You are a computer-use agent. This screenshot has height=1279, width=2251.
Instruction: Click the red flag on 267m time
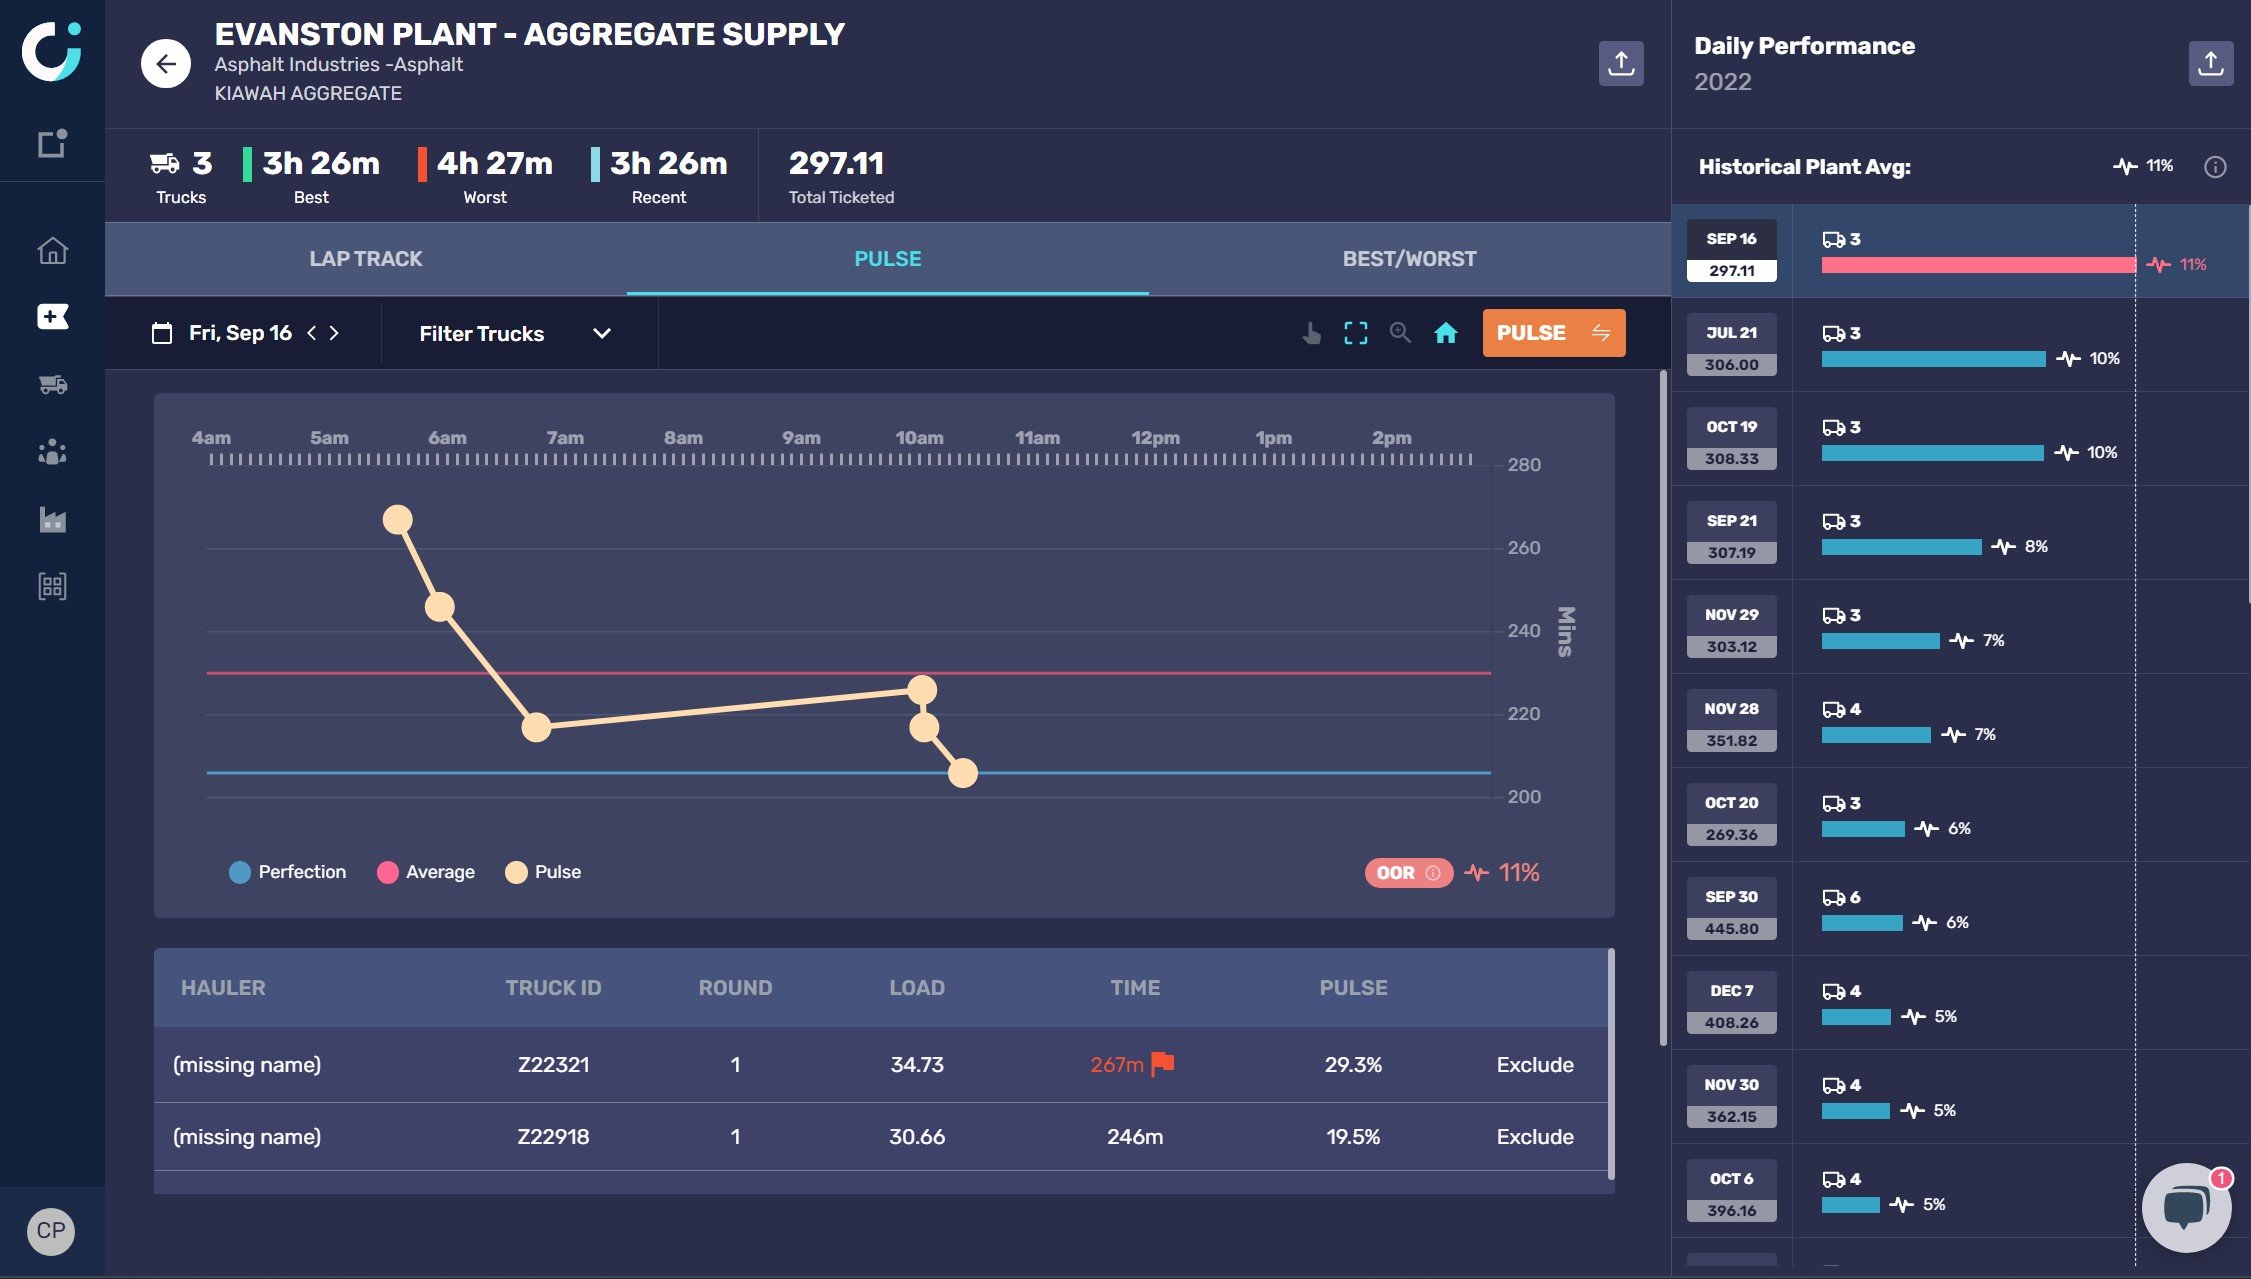(x=1163, y=1064)
